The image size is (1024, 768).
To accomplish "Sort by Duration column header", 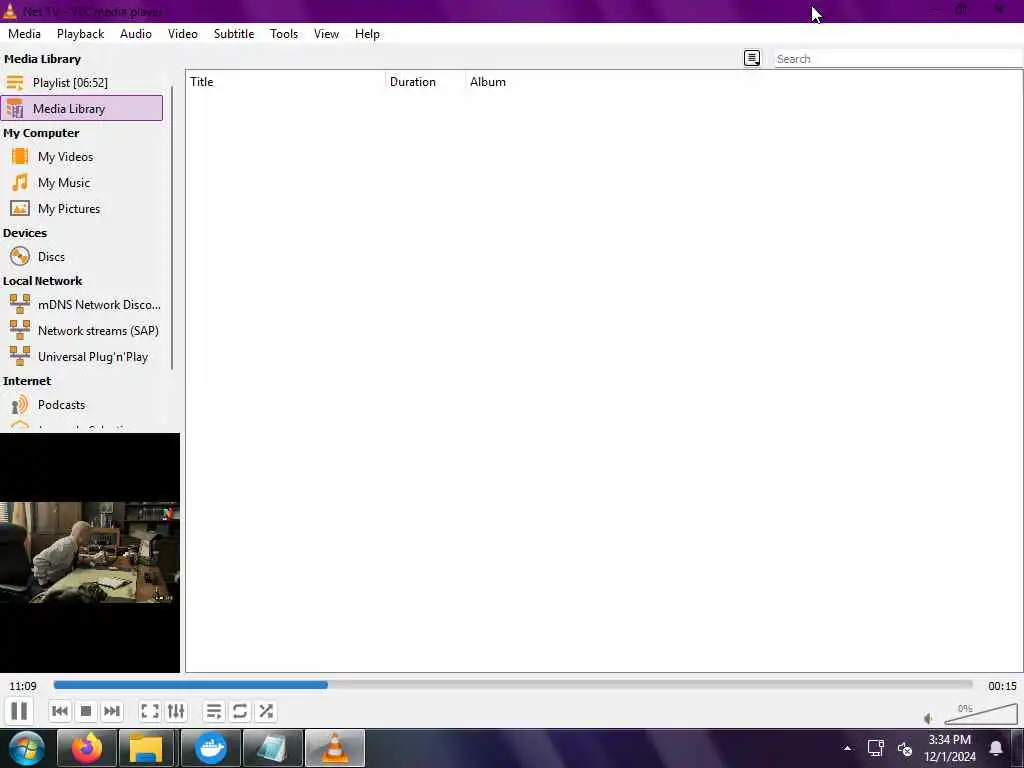I will click(x=425, y=82).
